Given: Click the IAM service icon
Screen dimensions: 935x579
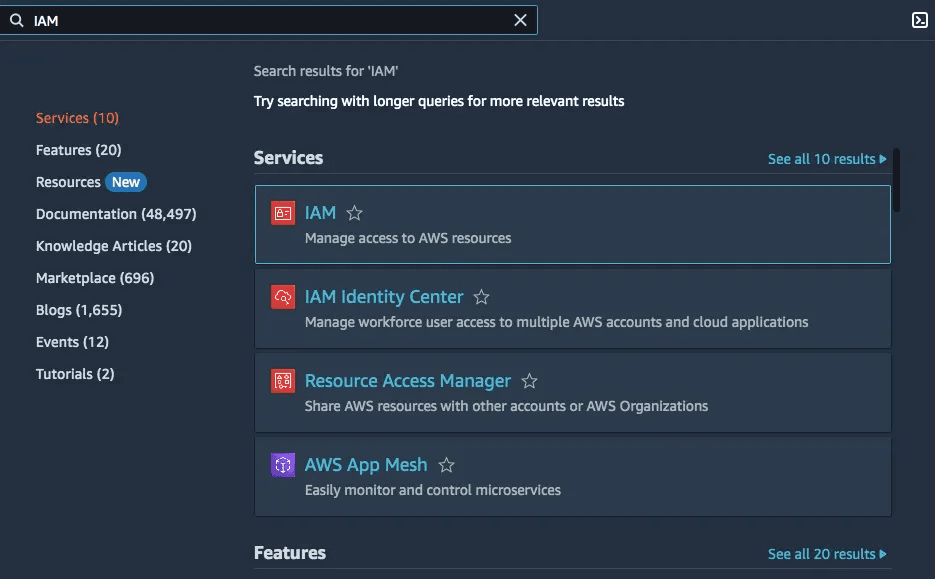Looking at the screenshot, I should tap(283, 213).
